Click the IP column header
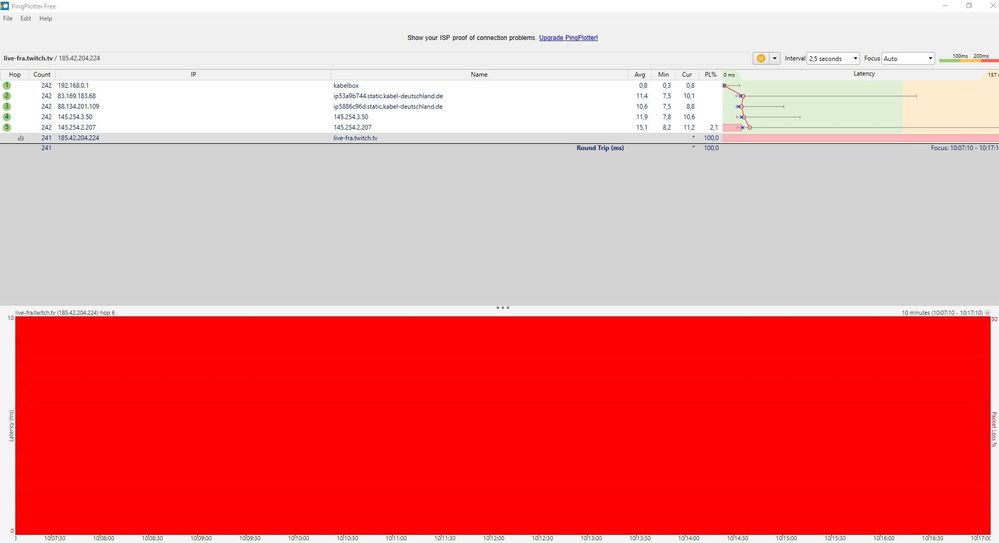The image size is (999, 543). [193, 75]
